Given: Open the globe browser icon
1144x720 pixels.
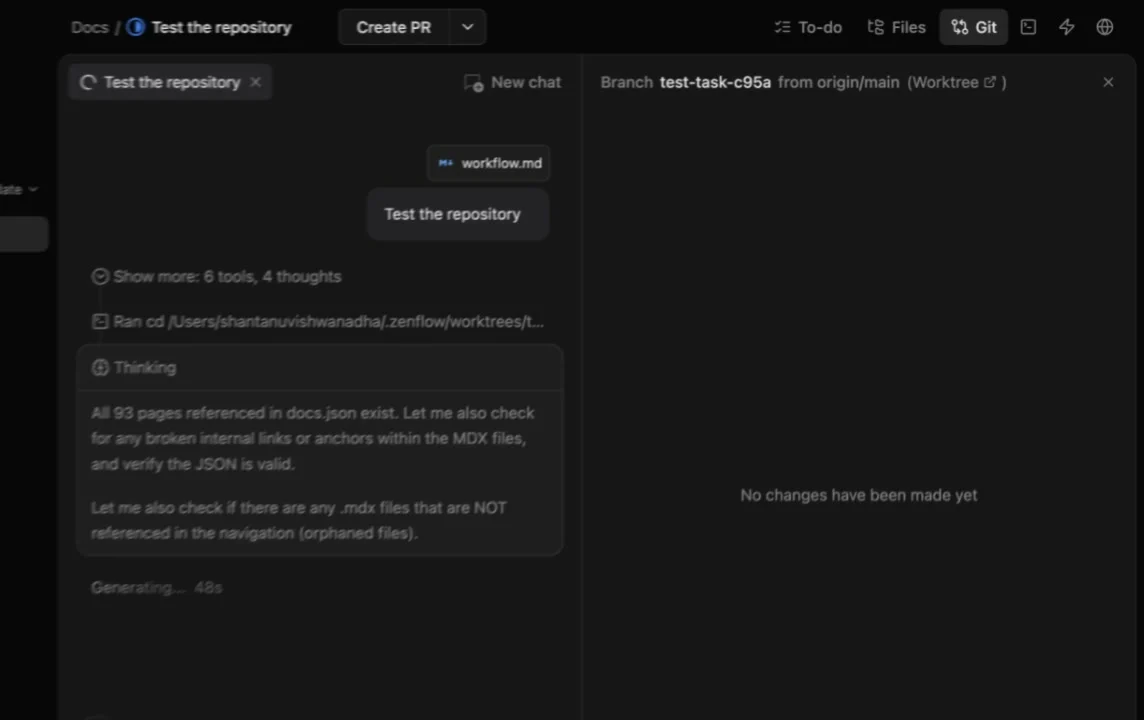Looking at the screenshot, I should pos(1105,27).
